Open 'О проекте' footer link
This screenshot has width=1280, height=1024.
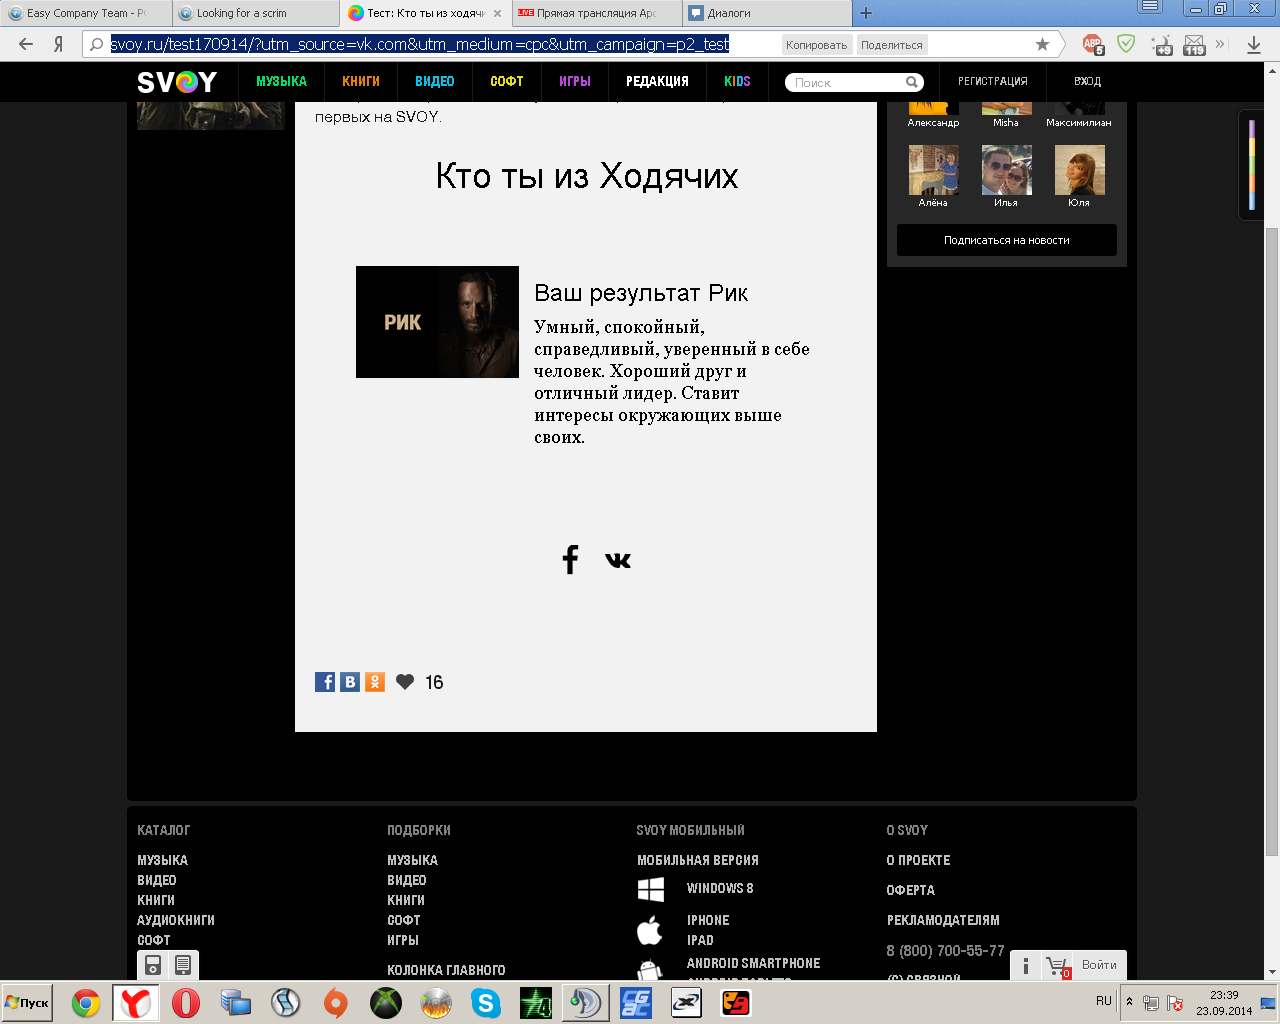pyautogui.click(x=918, y=860)
